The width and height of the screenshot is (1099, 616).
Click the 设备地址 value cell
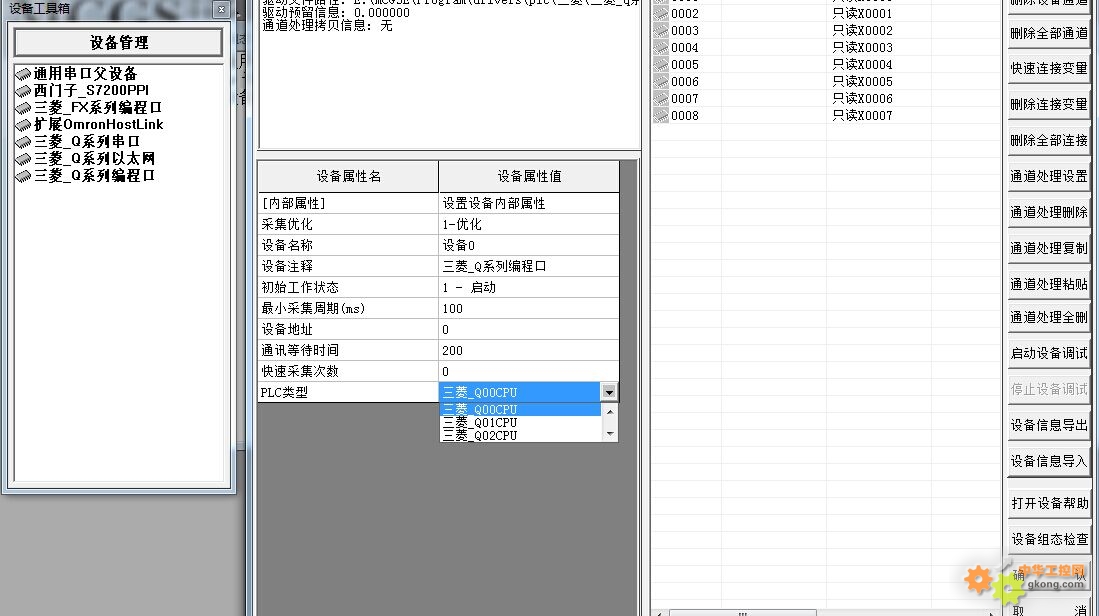tap(529, 329)
